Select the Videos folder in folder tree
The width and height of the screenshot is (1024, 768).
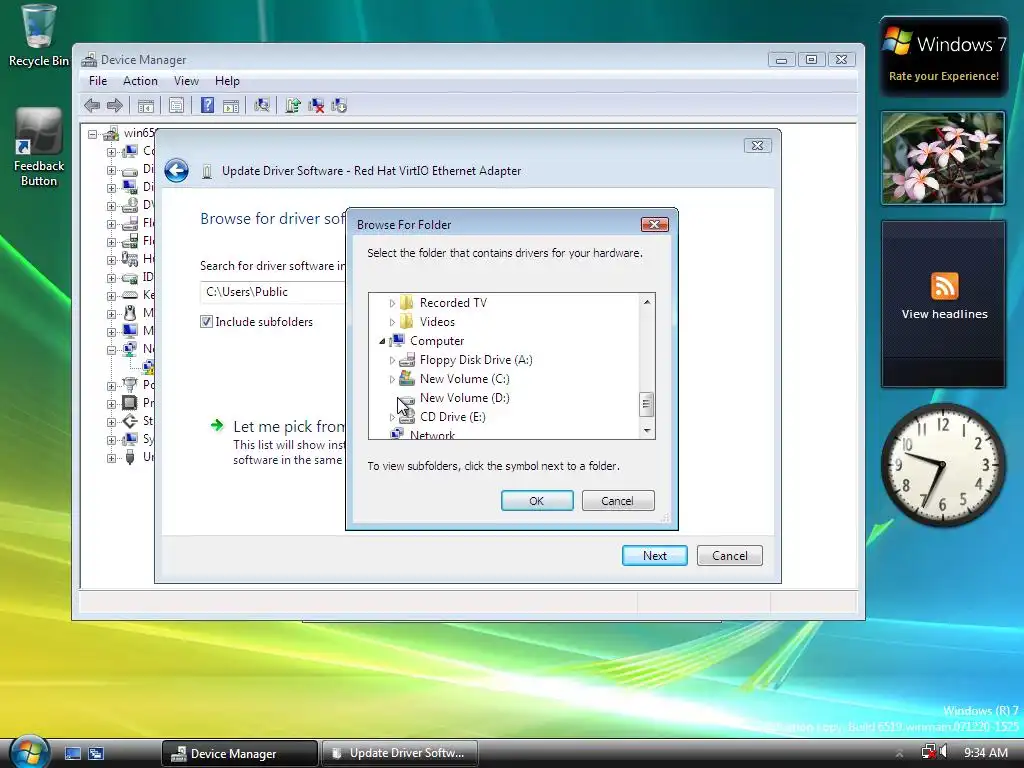437,322
